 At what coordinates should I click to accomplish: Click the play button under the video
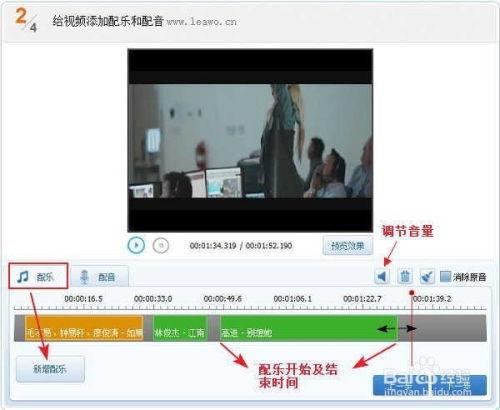pos(136,245)
